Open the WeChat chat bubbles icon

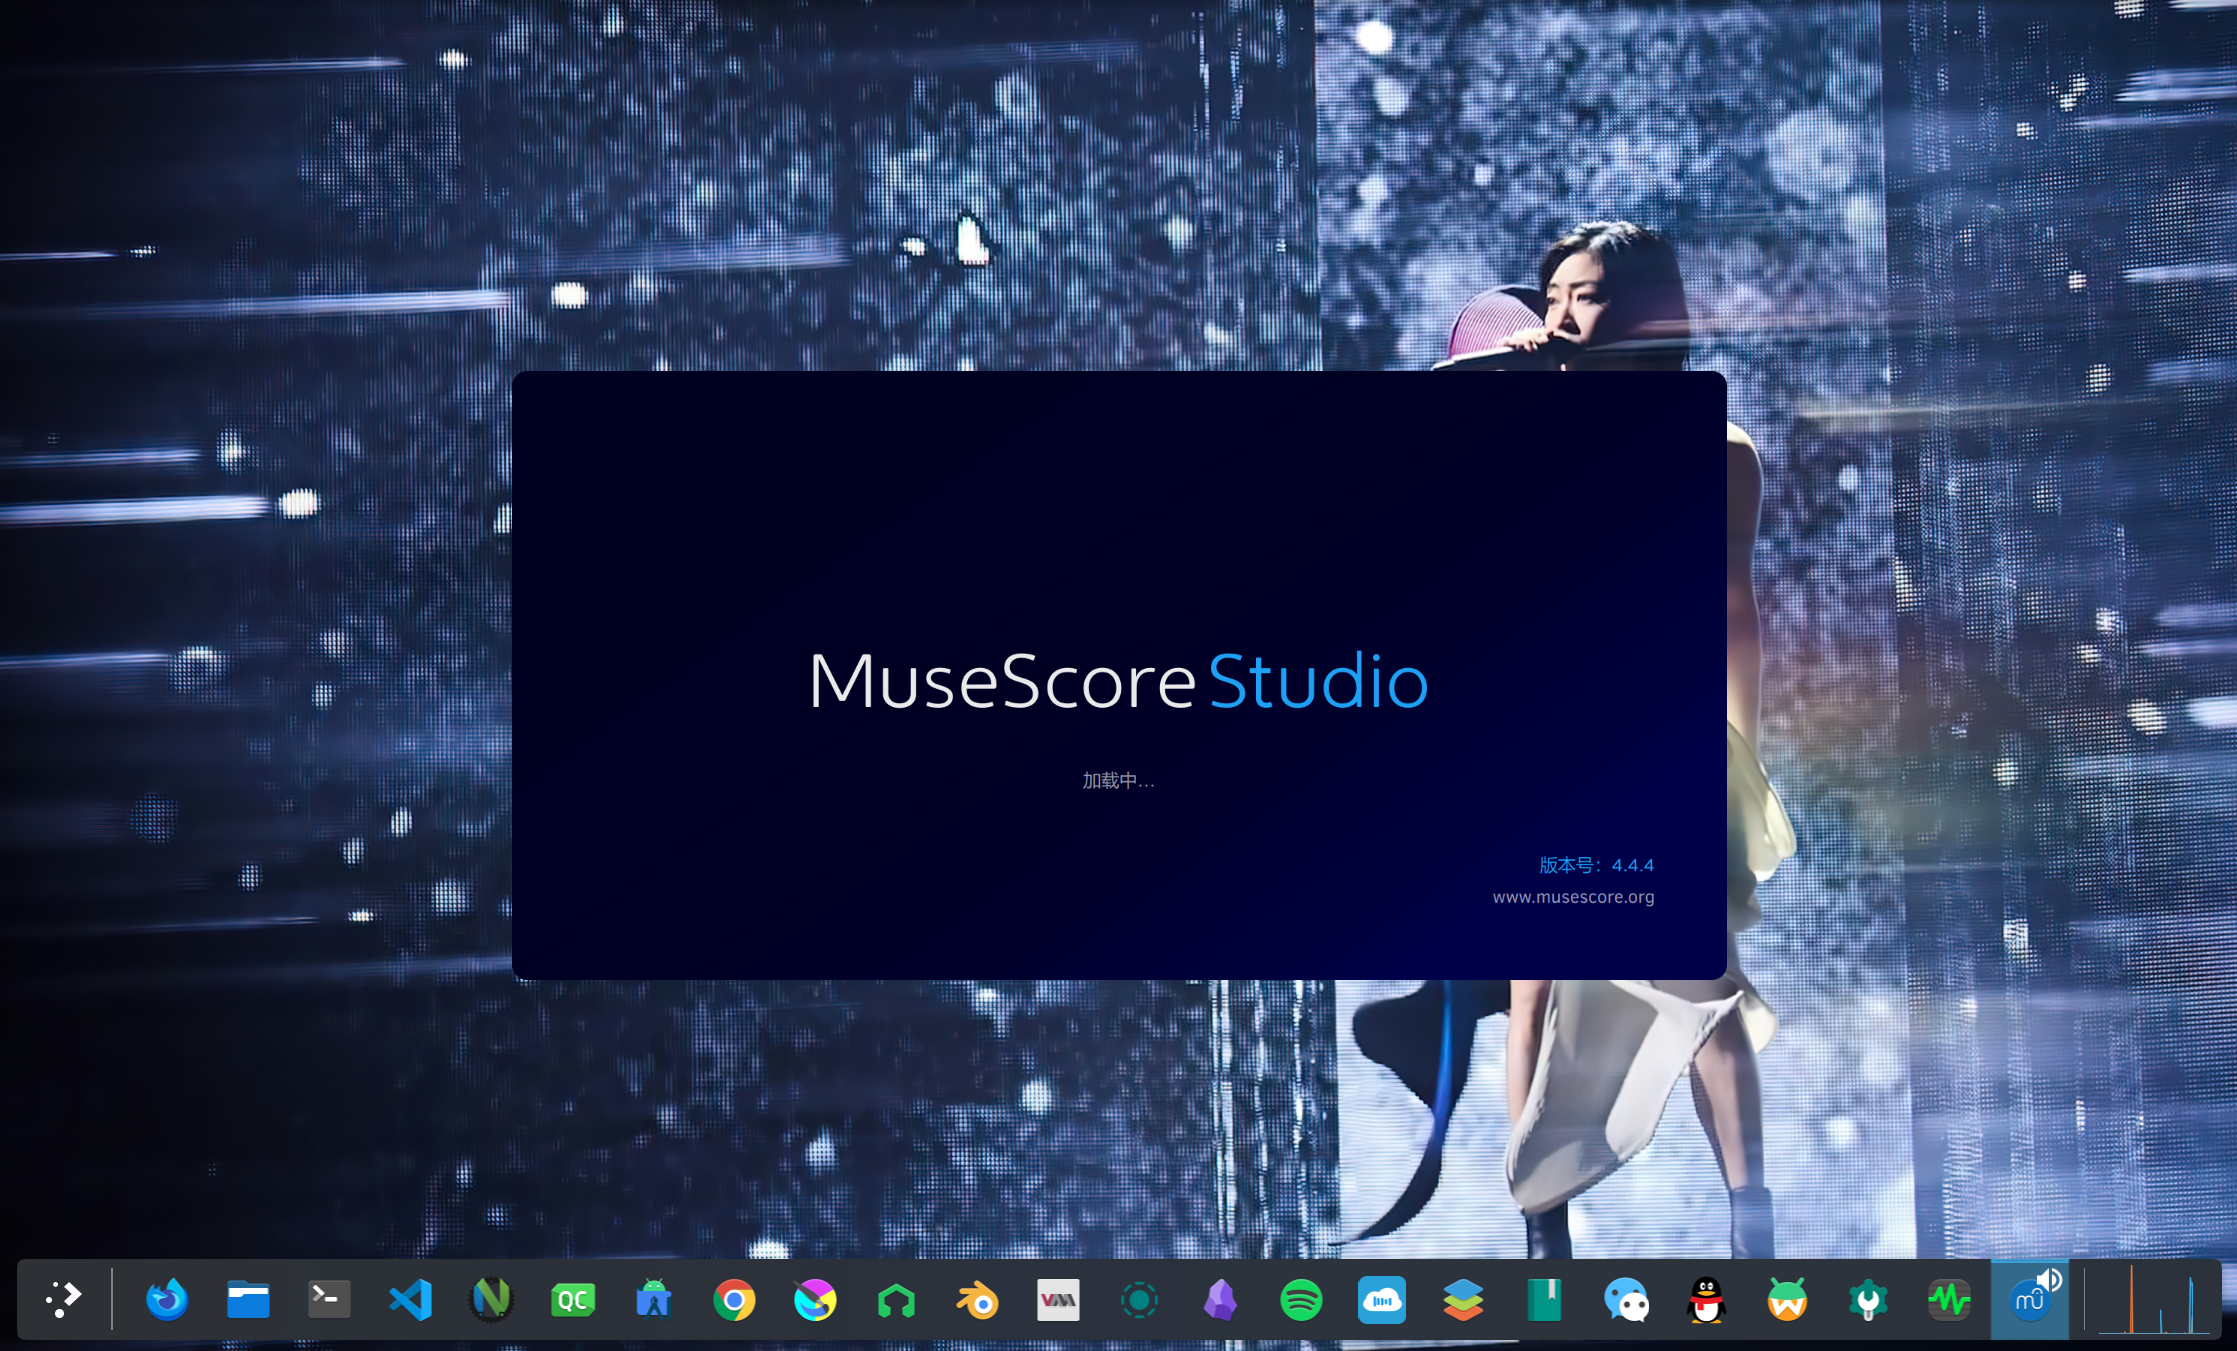click(x=1626, y=1300)
